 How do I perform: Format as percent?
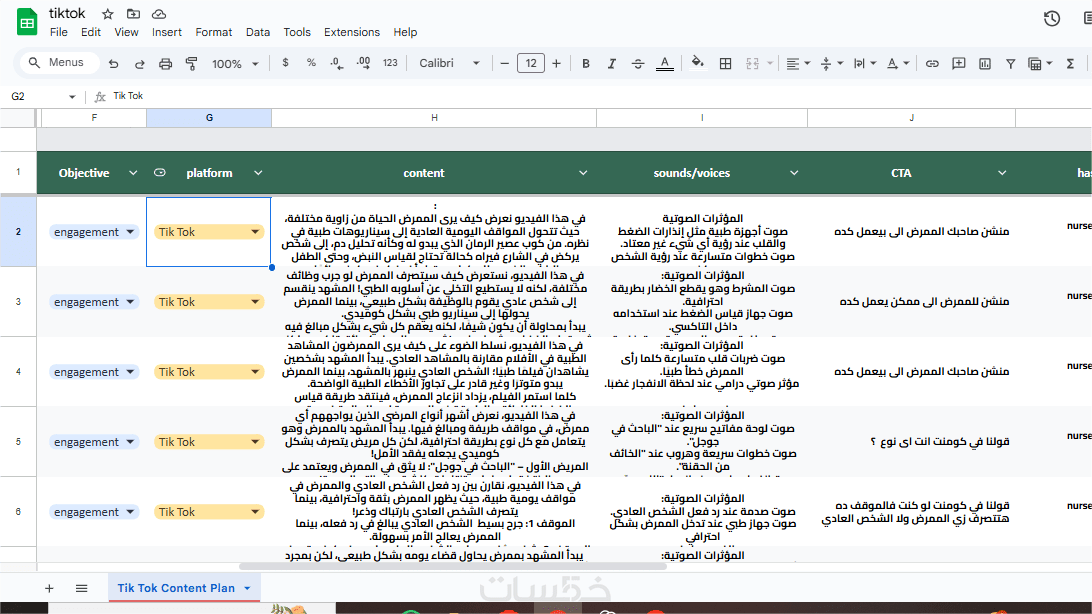tap(311, 63)
